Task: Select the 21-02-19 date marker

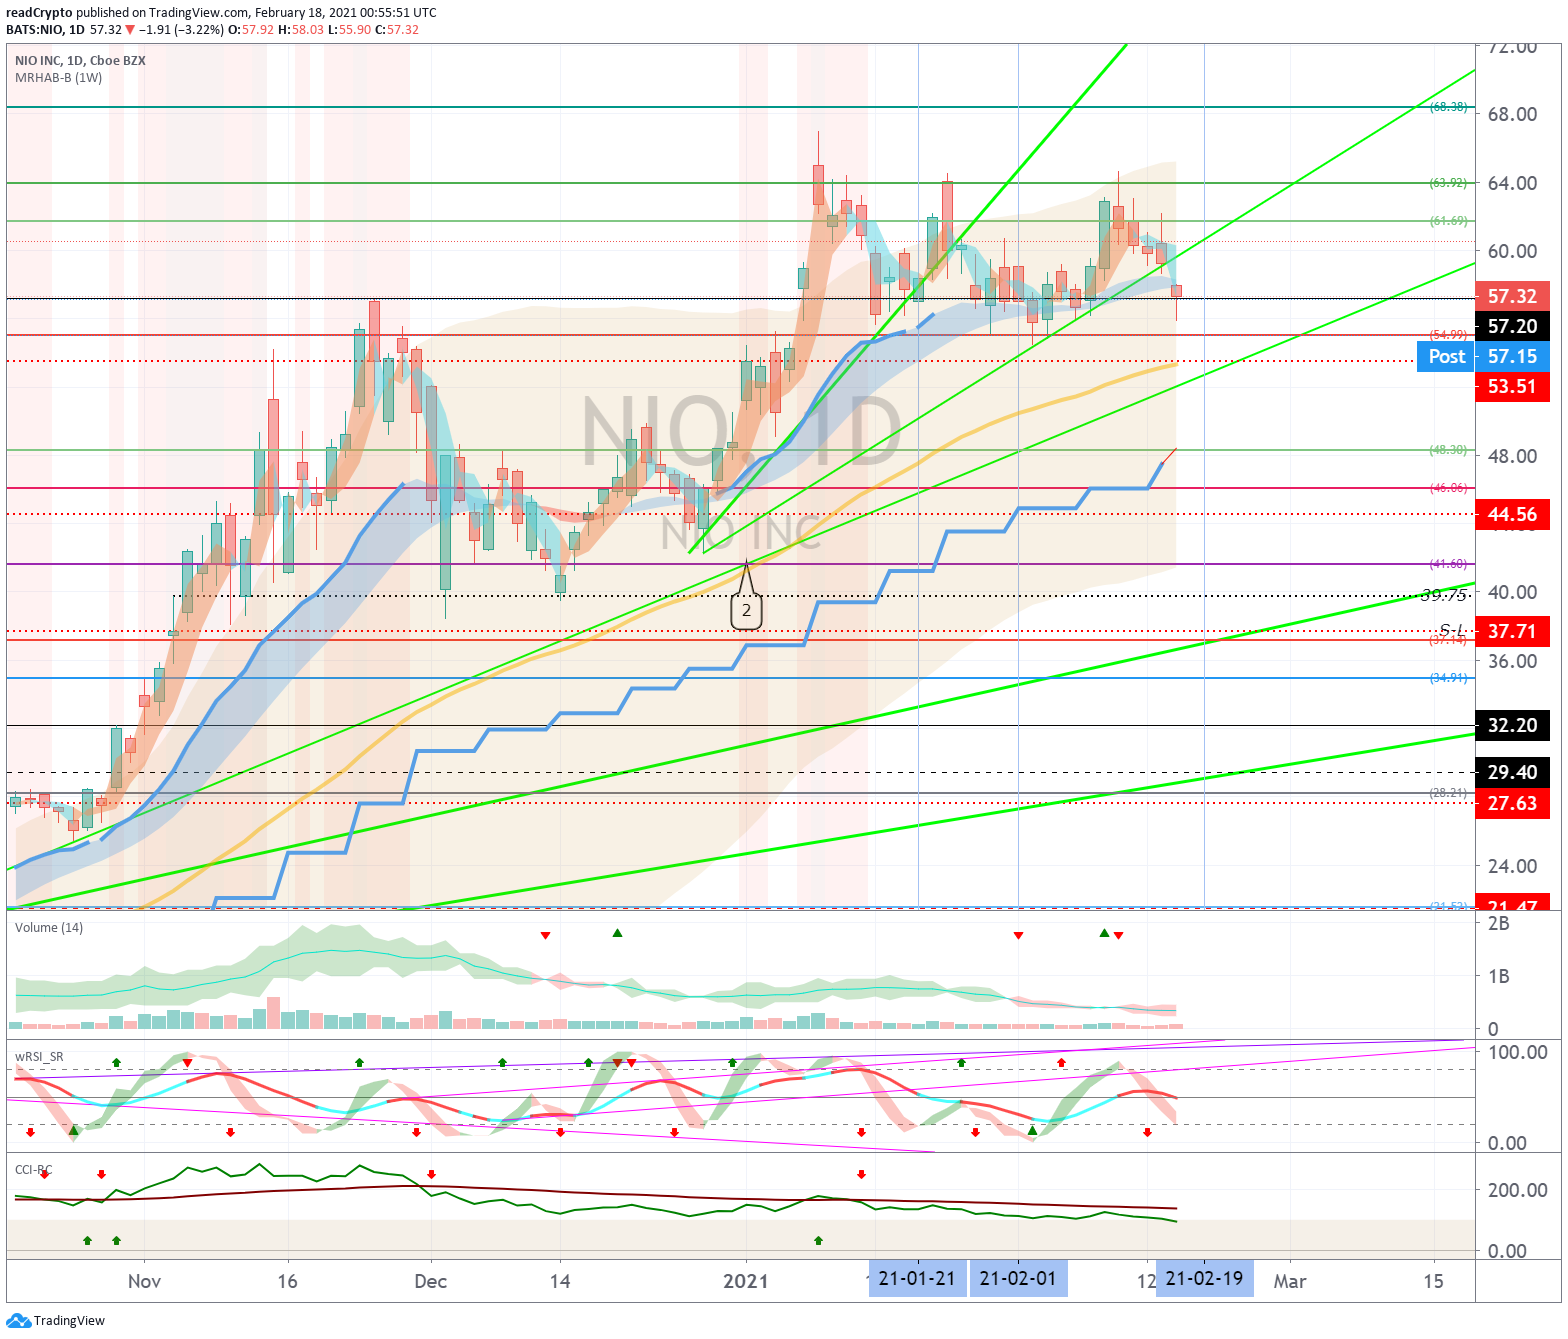Action: point(1204,1279)
